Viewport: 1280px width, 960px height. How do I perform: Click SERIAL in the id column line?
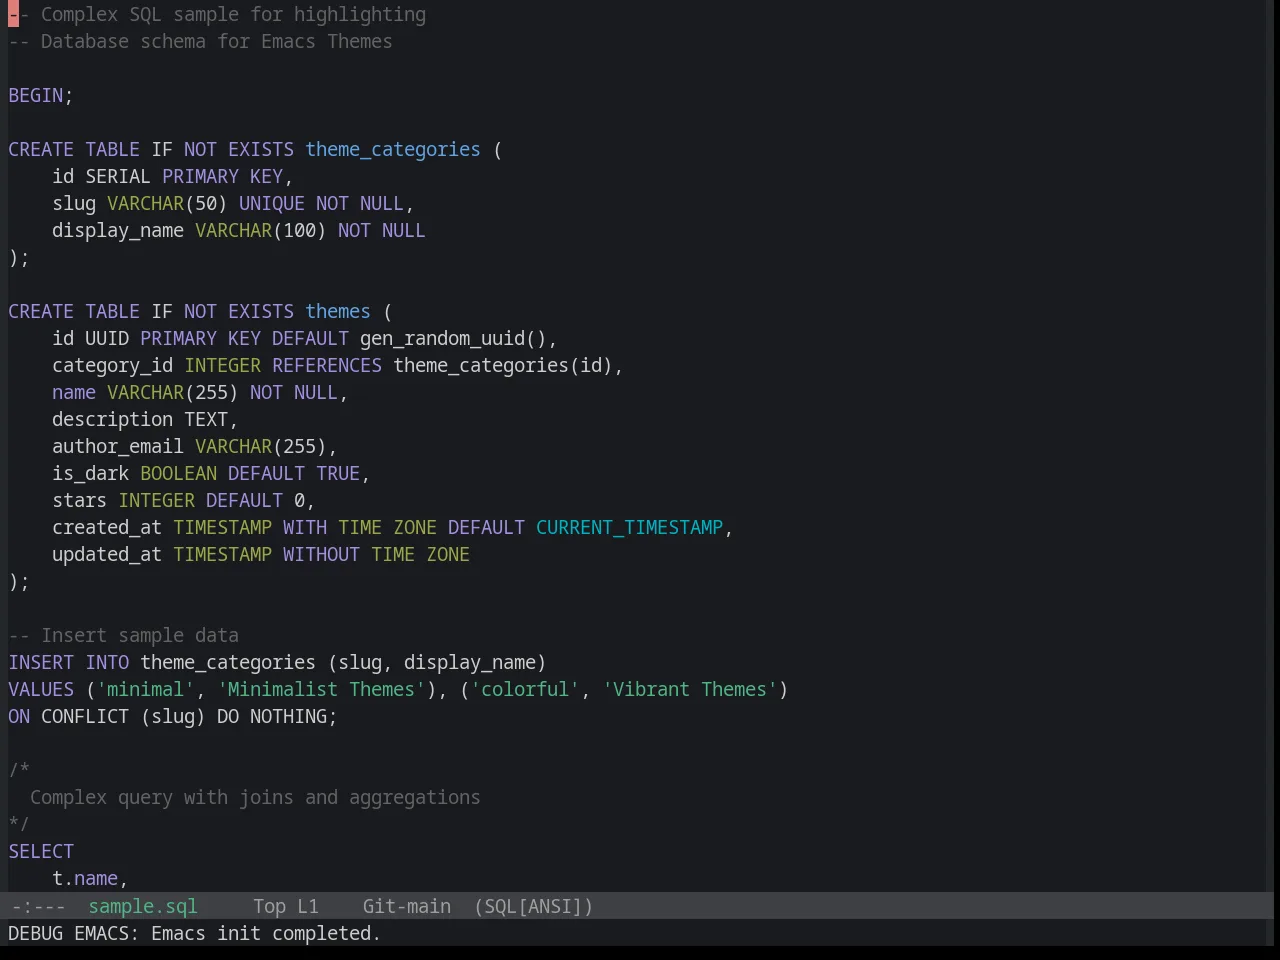tap(118, 176)
